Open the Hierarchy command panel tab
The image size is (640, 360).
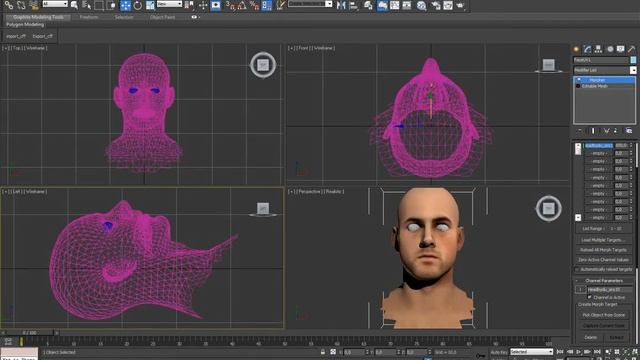pos(598,49)
